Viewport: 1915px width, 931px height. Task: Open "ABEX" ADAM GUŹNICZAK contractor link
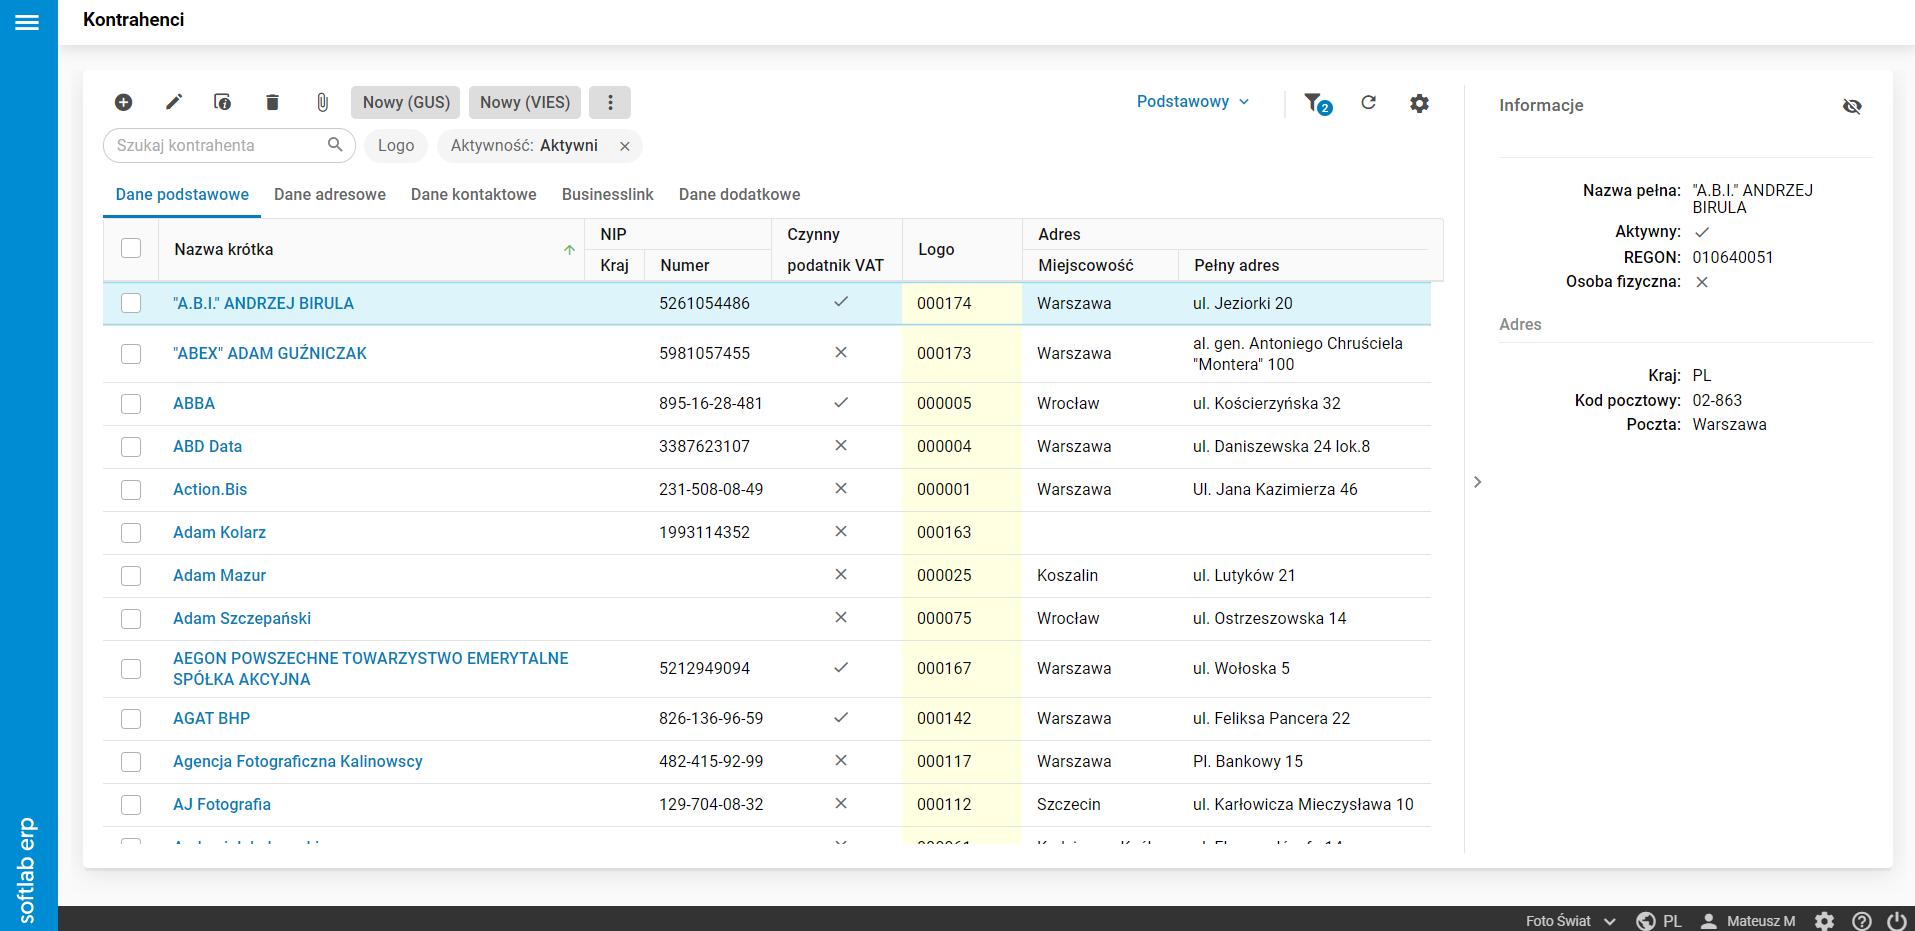pos(270,353)
